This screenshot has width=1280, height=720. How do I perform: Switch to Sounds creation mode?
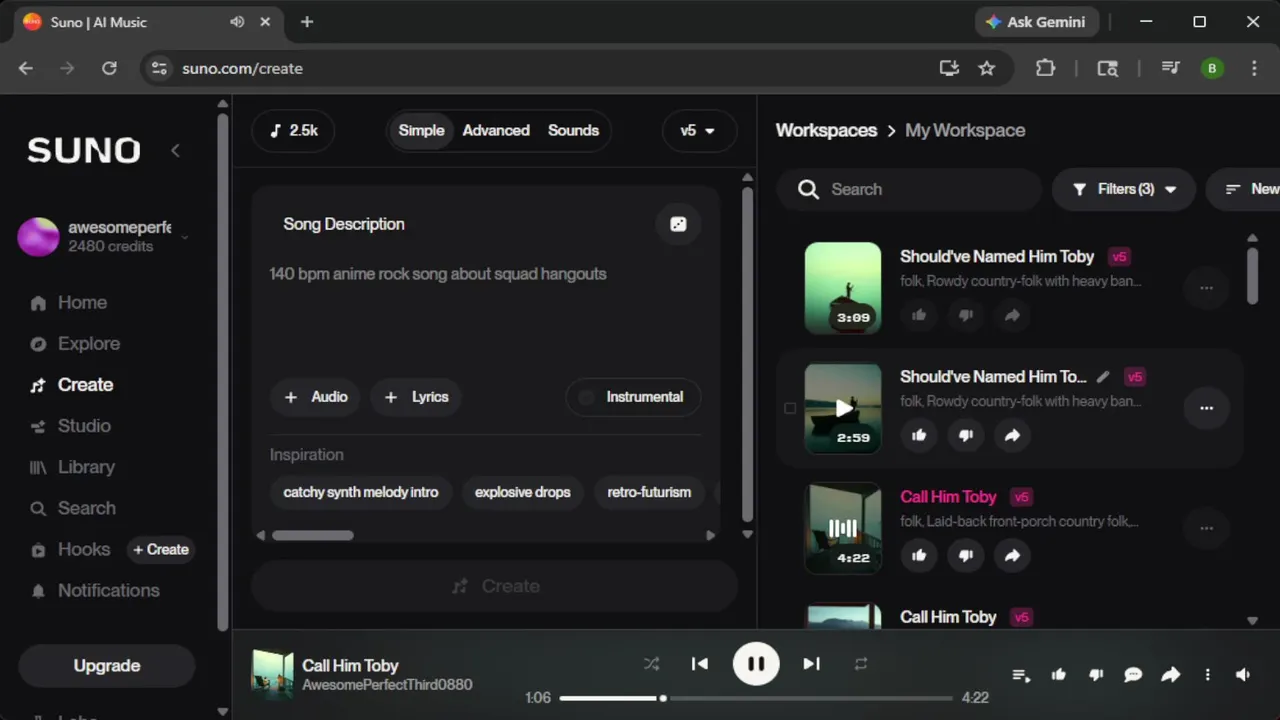click(x=573, y=131)
